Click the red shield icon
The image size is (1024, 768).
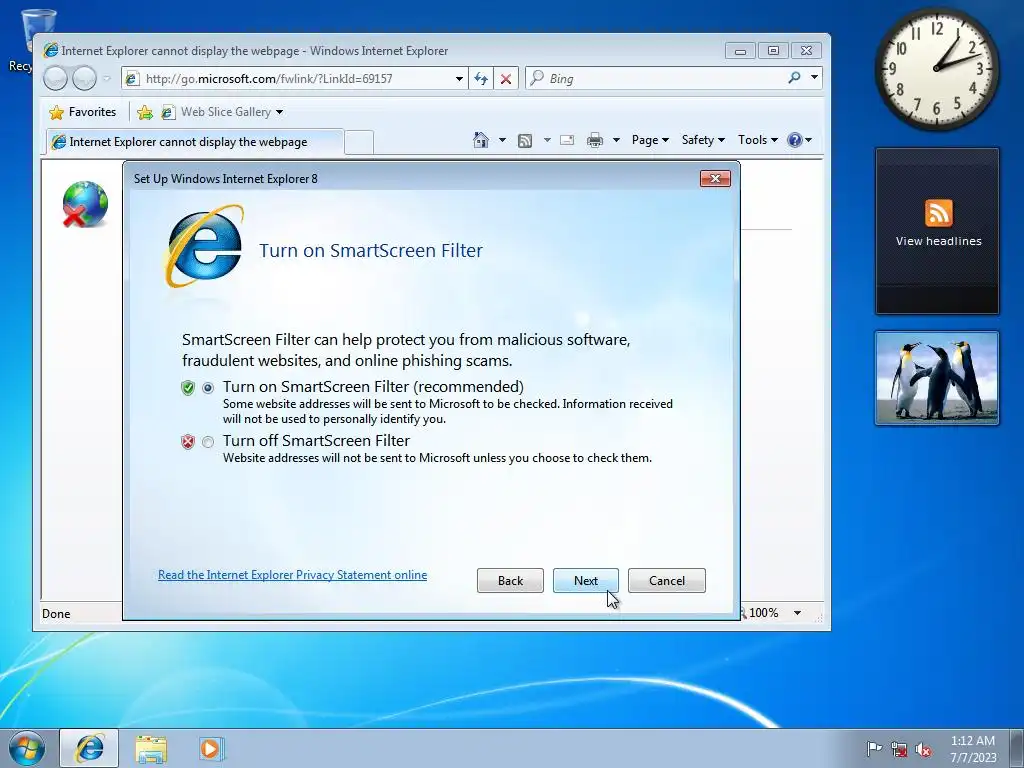(188, 442)
